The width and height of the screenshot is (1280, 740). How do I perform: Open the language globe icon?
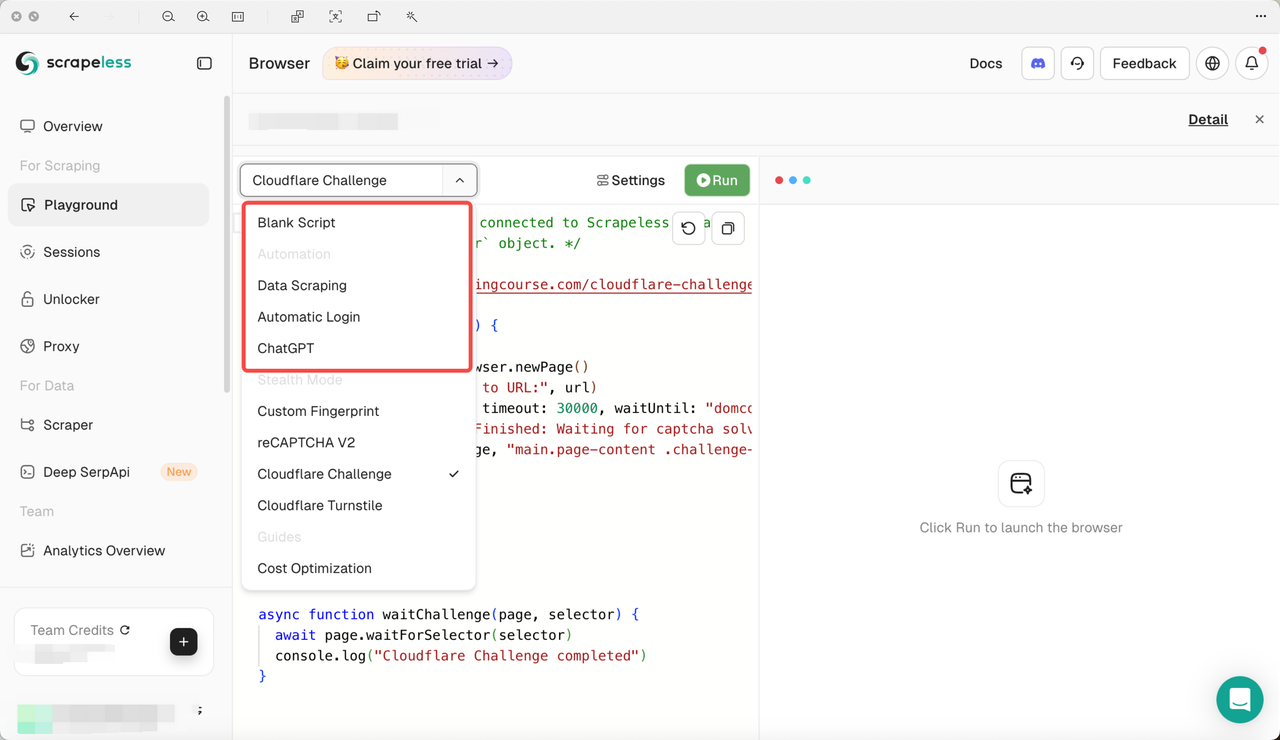coord(1212,63)
